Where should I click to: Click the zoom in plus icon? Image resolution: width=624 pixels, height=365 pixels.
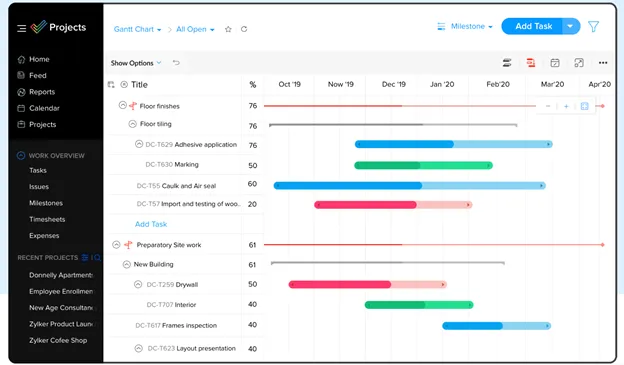(x=566, y=106)
